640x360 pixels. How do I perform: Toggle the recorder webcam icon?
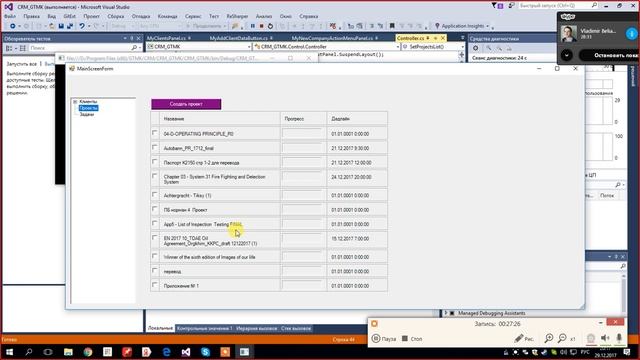click(x=591, y=338)
